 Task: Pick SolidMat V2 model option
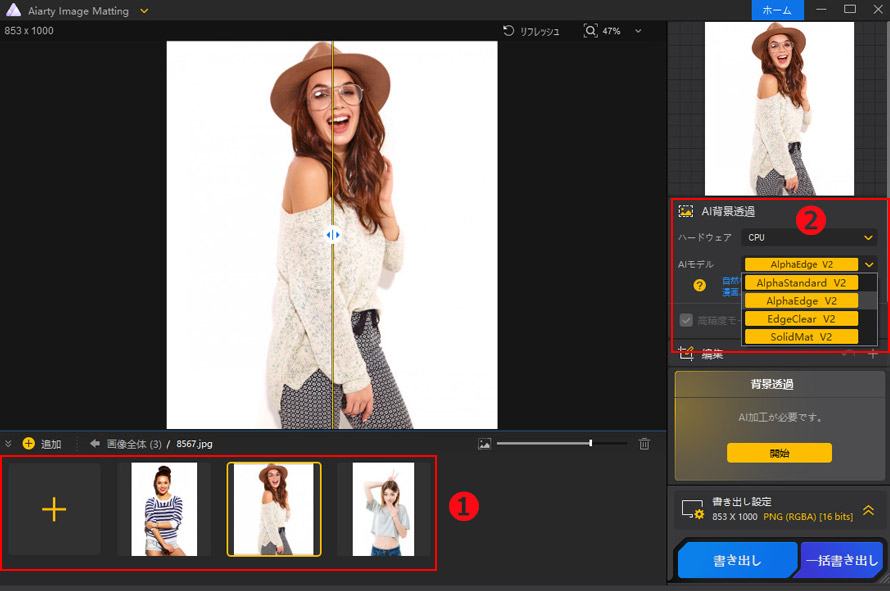pos(800,337)
